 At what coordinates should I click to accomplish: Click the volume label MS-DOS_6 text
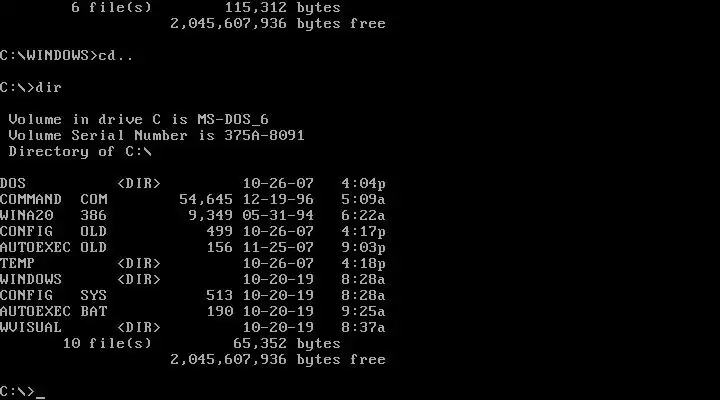point(233,120)
